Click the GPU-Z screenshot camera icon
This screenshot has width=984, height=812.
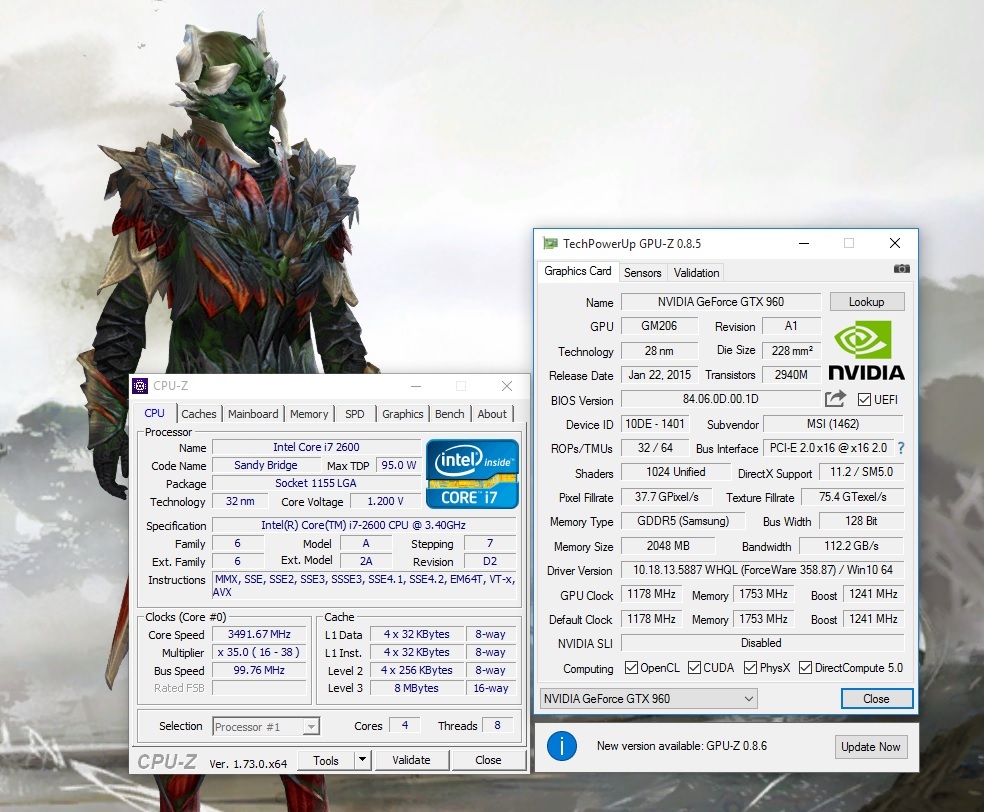pyautogui.click(x=901, y=269)
